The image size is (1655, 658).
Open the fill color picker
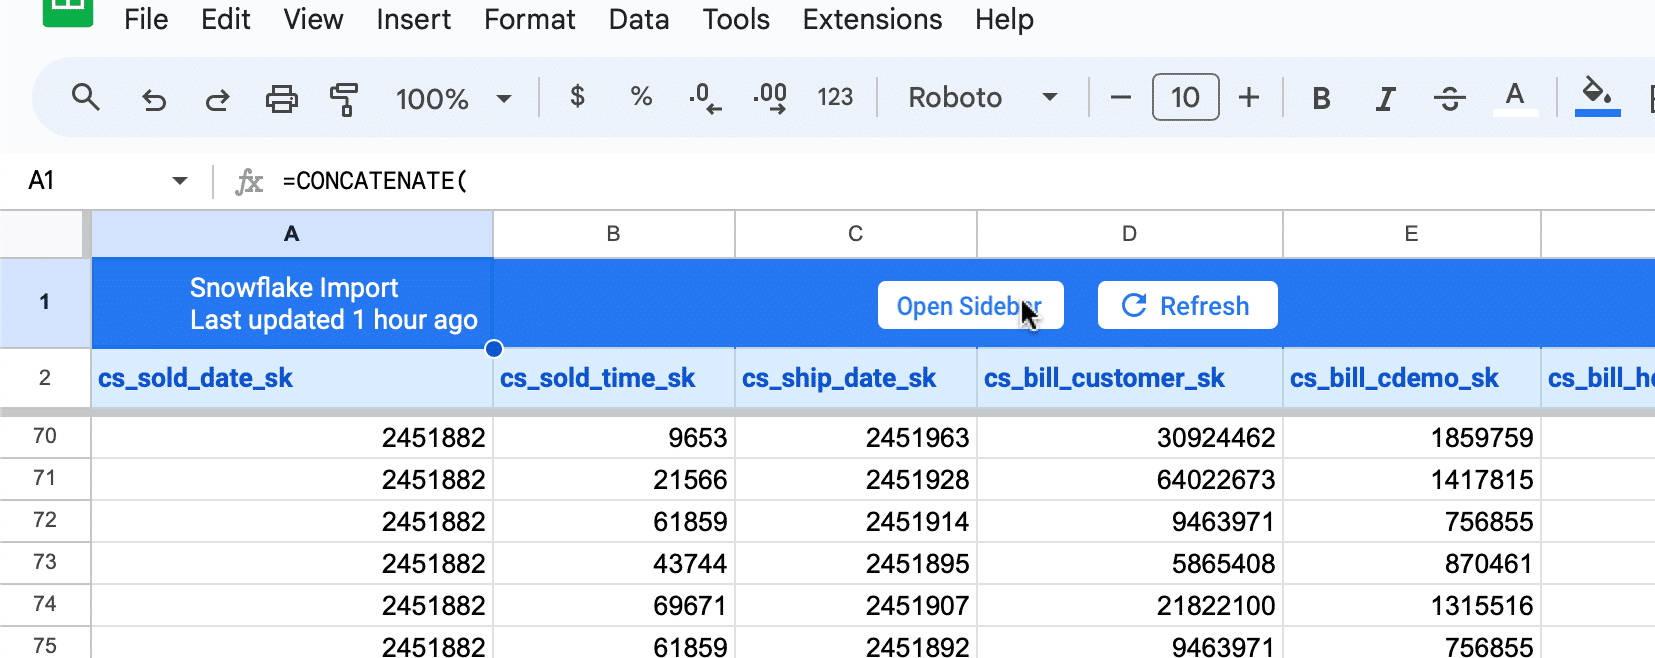tap(1597, 97)
